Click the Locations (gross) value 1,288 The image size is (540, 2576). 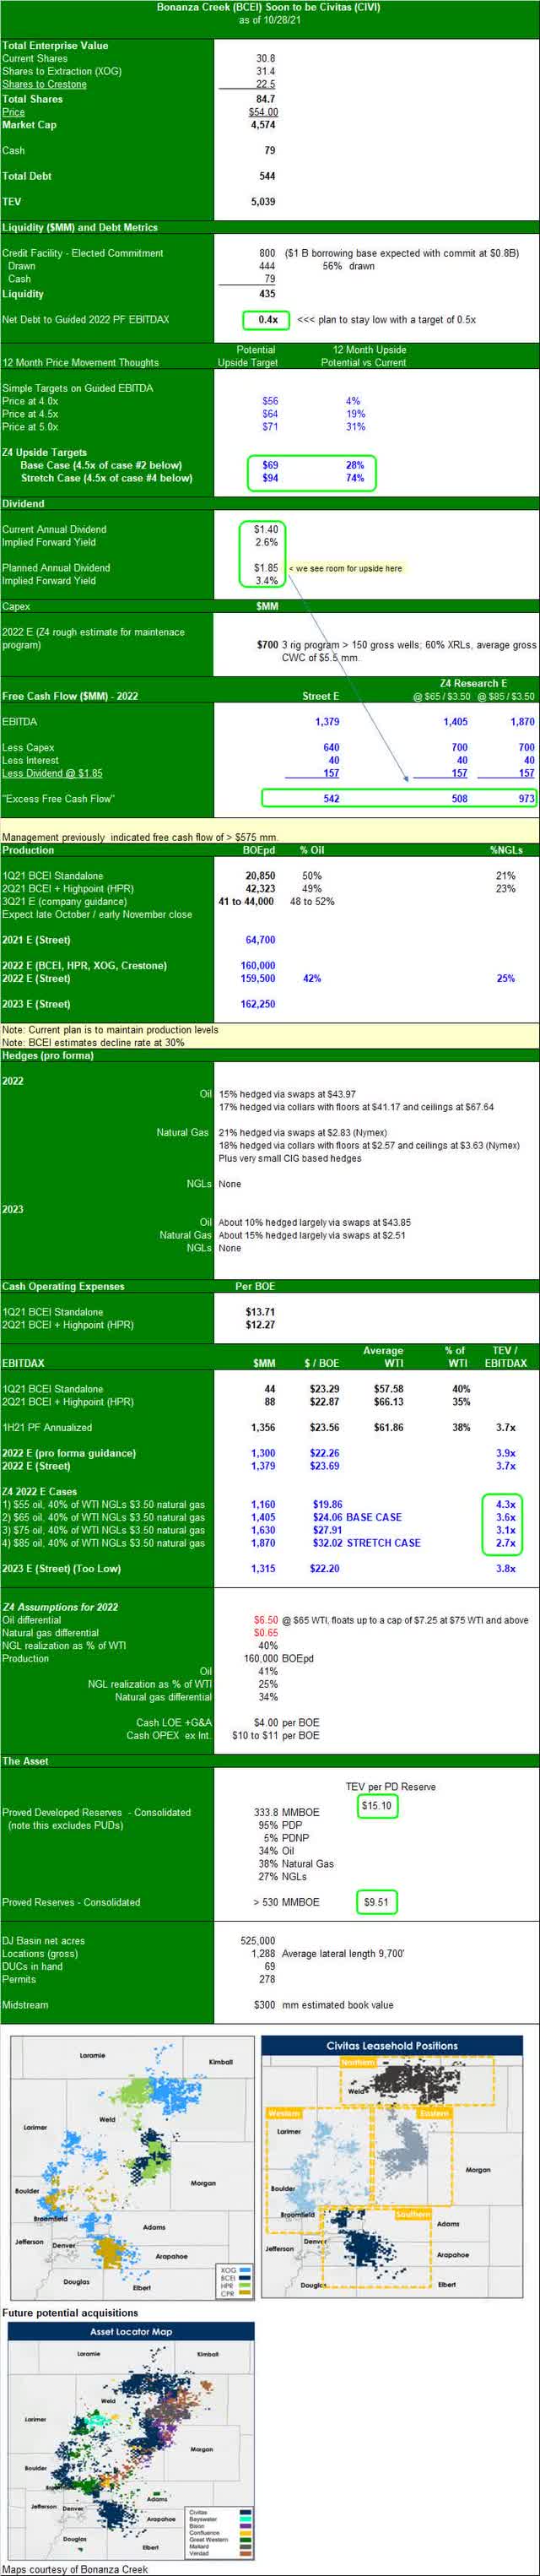[263, 1955]
